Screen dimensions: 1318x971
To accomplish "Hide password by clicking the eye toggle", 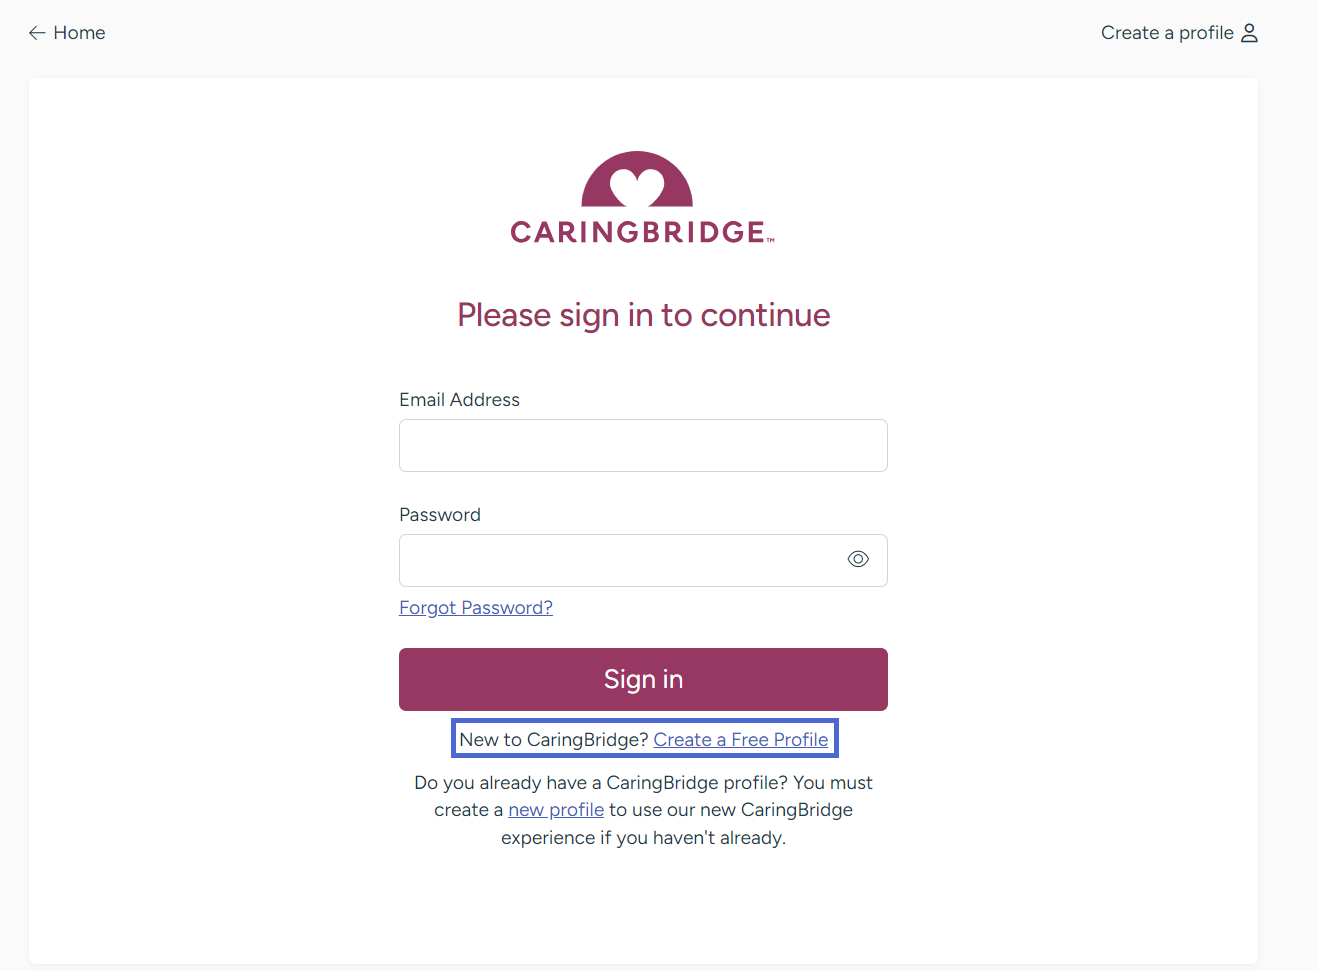I will coord(858,559).
